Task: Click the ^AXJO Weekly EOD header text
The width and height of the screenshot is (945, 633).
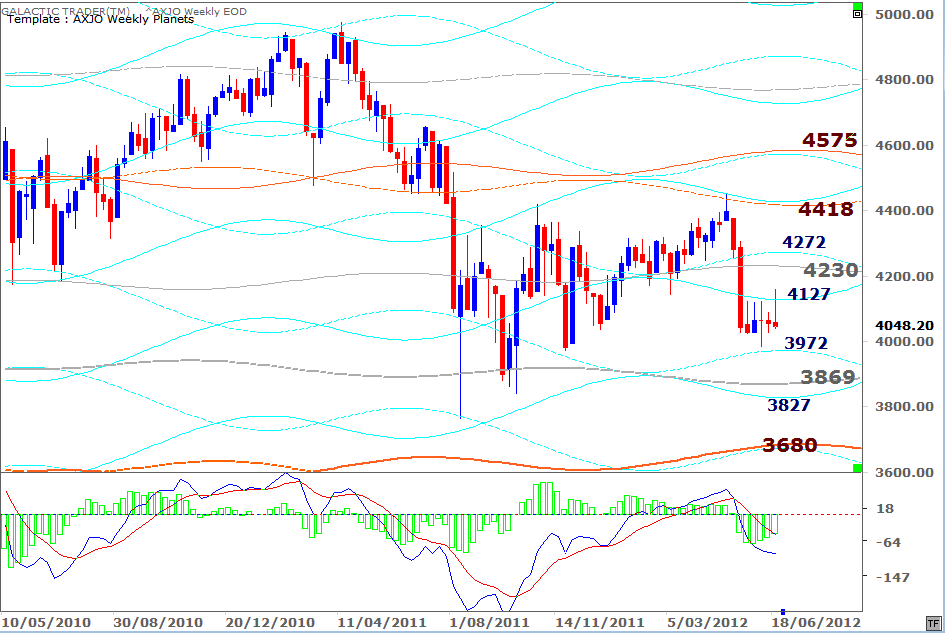Action: [x=196, y=11]
